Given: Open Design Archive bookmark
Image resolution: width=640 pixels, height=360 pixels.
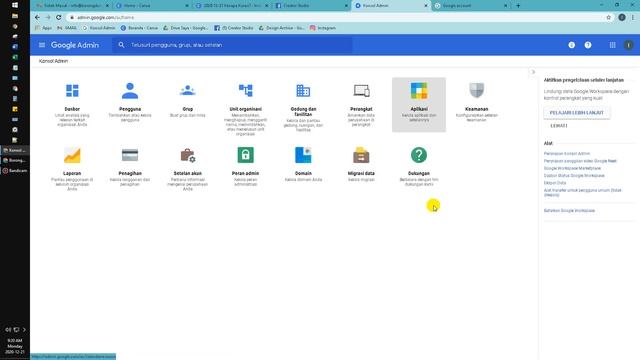Looking at the screenshot, I should pyautogui.click(x=282, y=28).
